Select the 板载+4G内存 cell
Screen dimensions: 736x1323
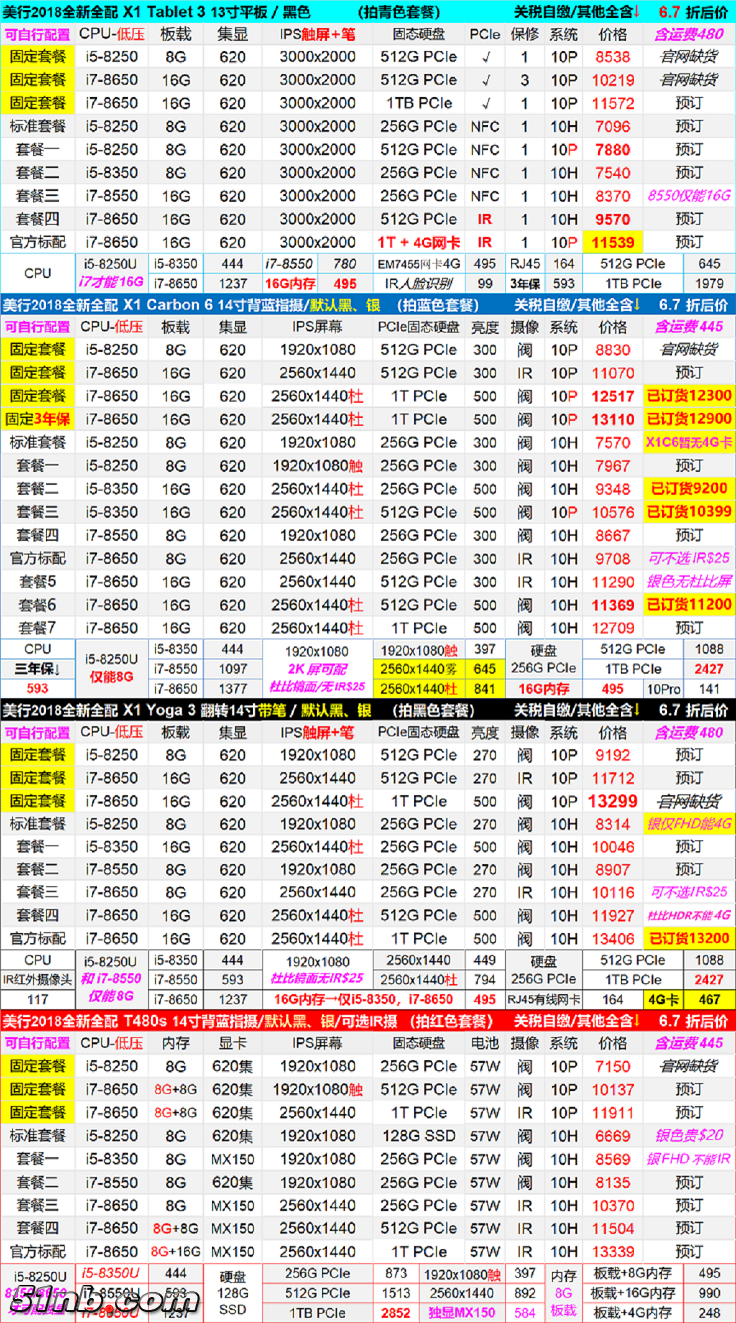tap(632, 1313)
